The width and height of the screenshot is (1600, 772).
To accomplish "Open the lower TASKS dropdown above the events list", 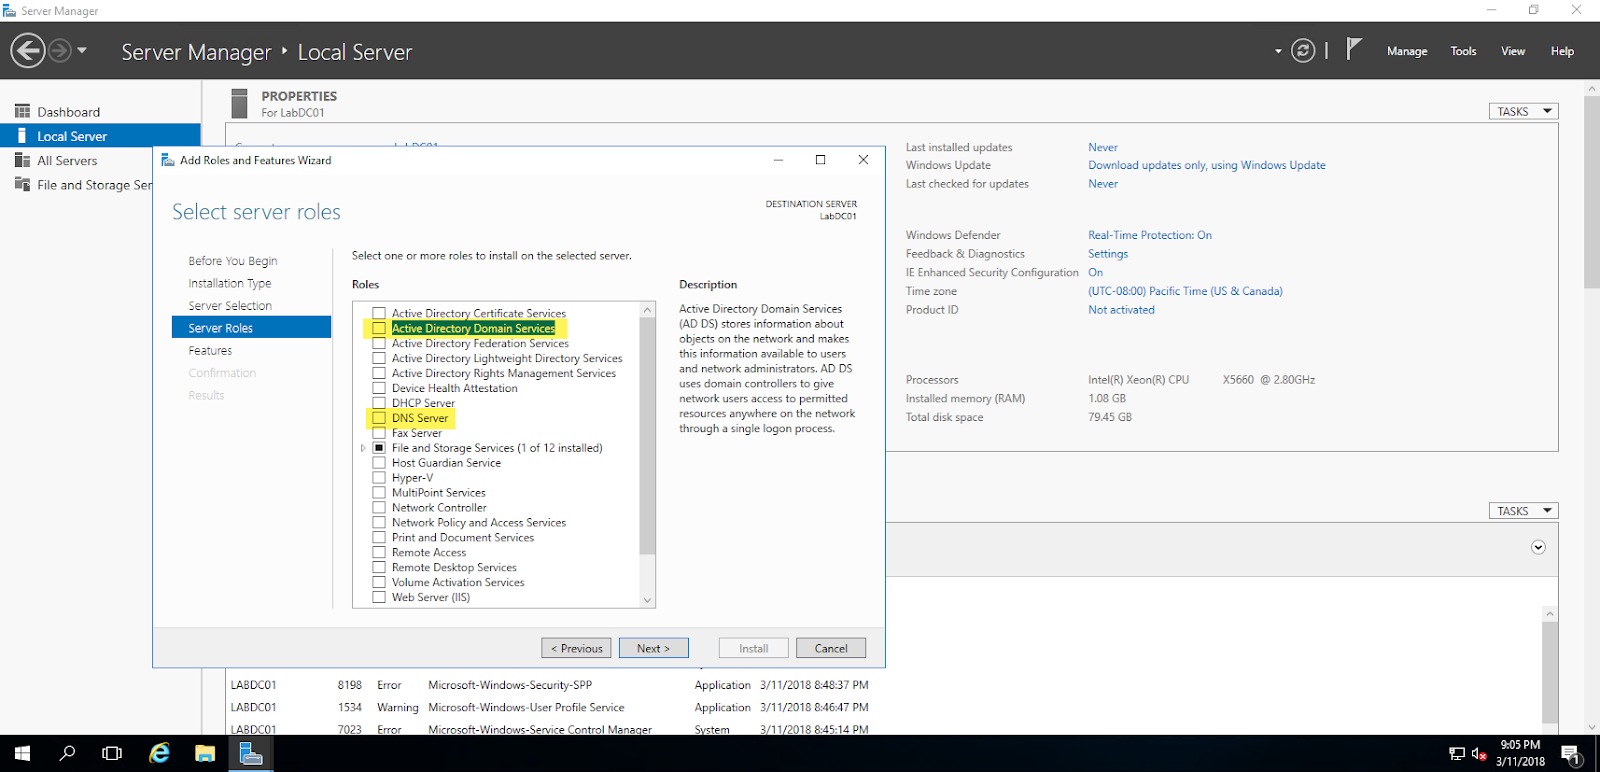I will 1523,510.
